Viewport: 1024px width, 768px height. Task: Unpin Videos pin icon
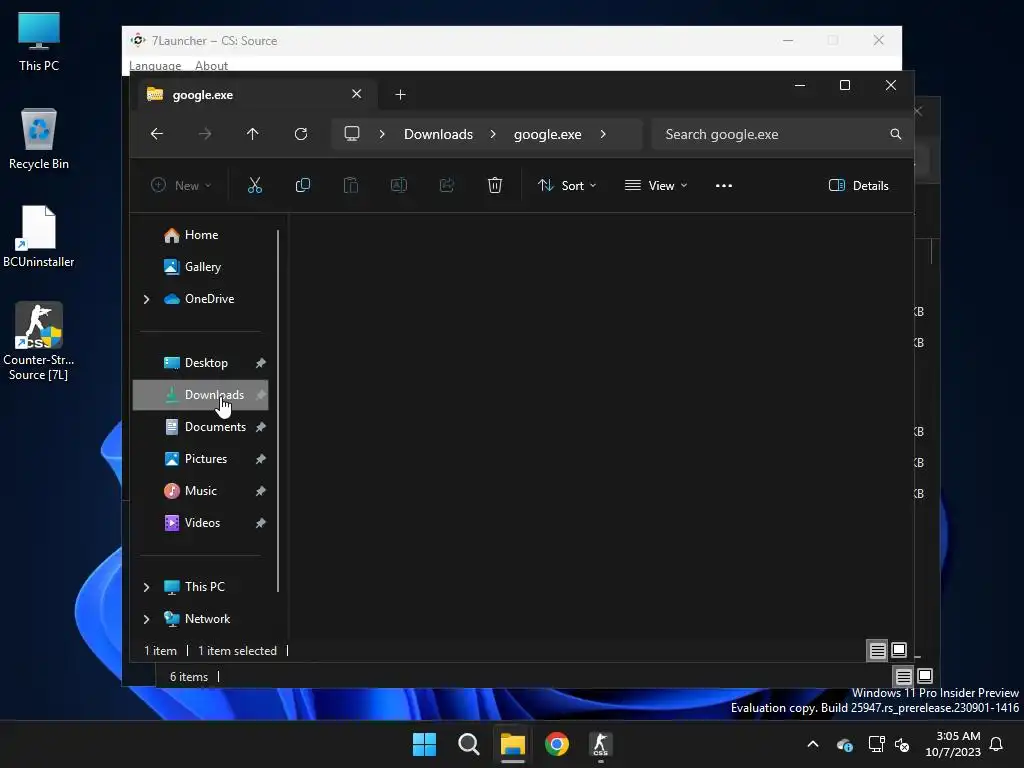tap(261, 523)
